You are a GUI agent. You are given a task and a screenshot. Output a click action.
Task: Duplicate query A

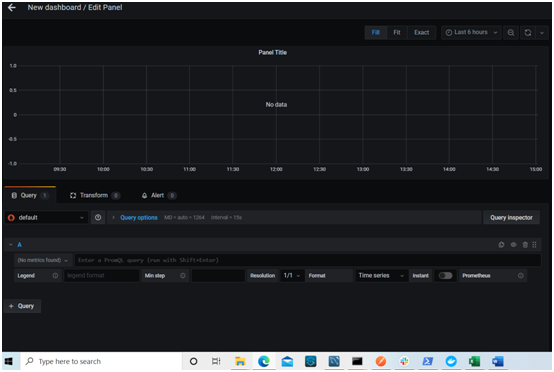tap(501, 244)
